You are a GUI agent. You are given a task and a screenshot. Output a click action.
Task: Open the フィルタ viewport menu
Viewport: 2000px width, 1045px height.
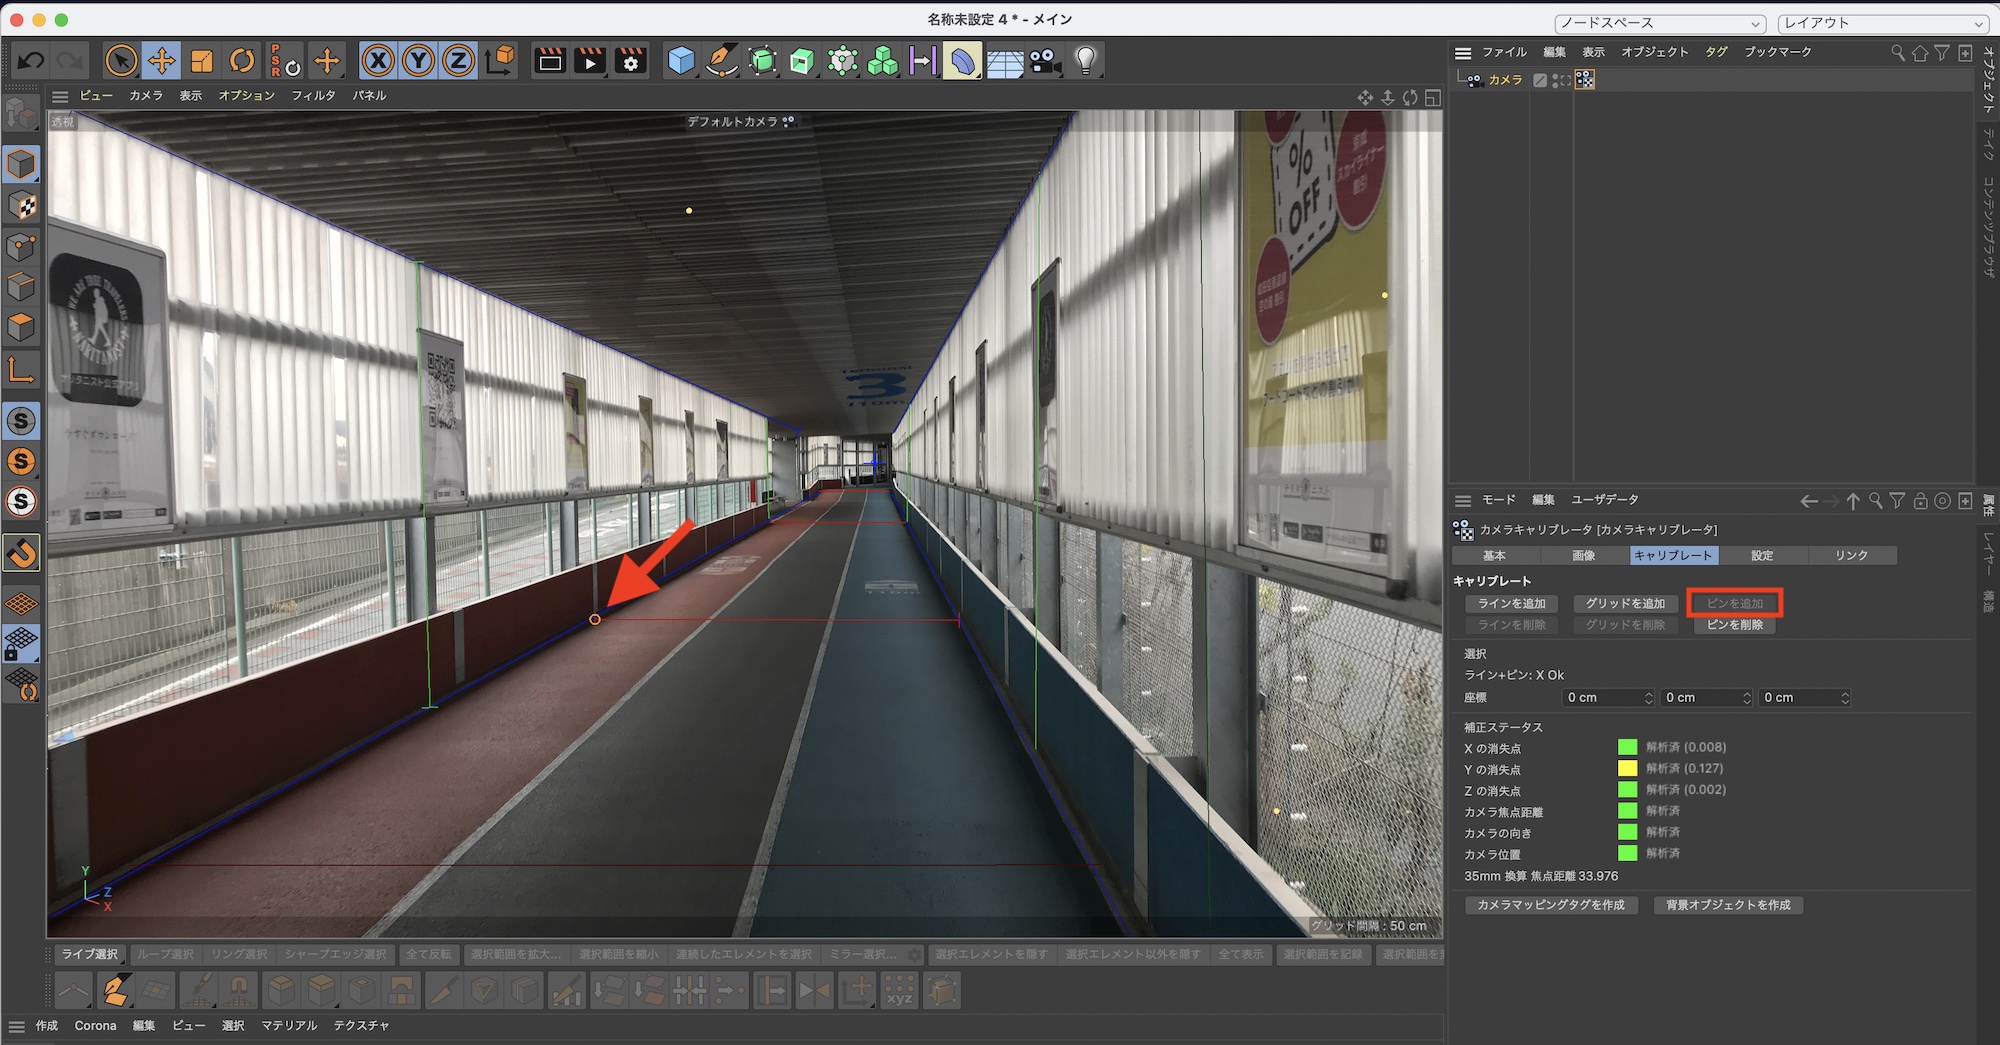pos(313,95)
